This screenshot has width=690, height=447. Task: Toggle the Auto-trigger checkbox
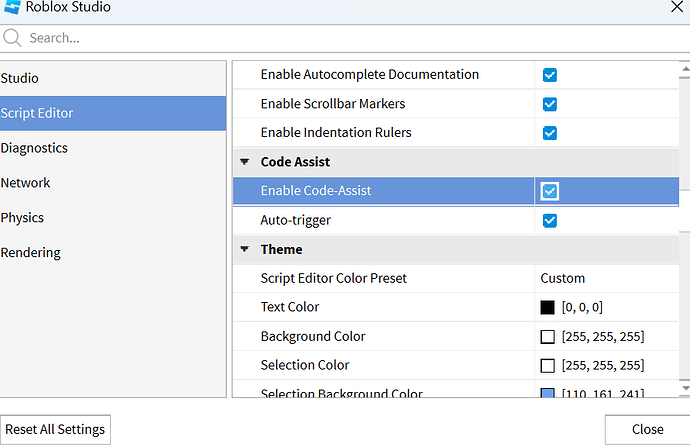550,220
